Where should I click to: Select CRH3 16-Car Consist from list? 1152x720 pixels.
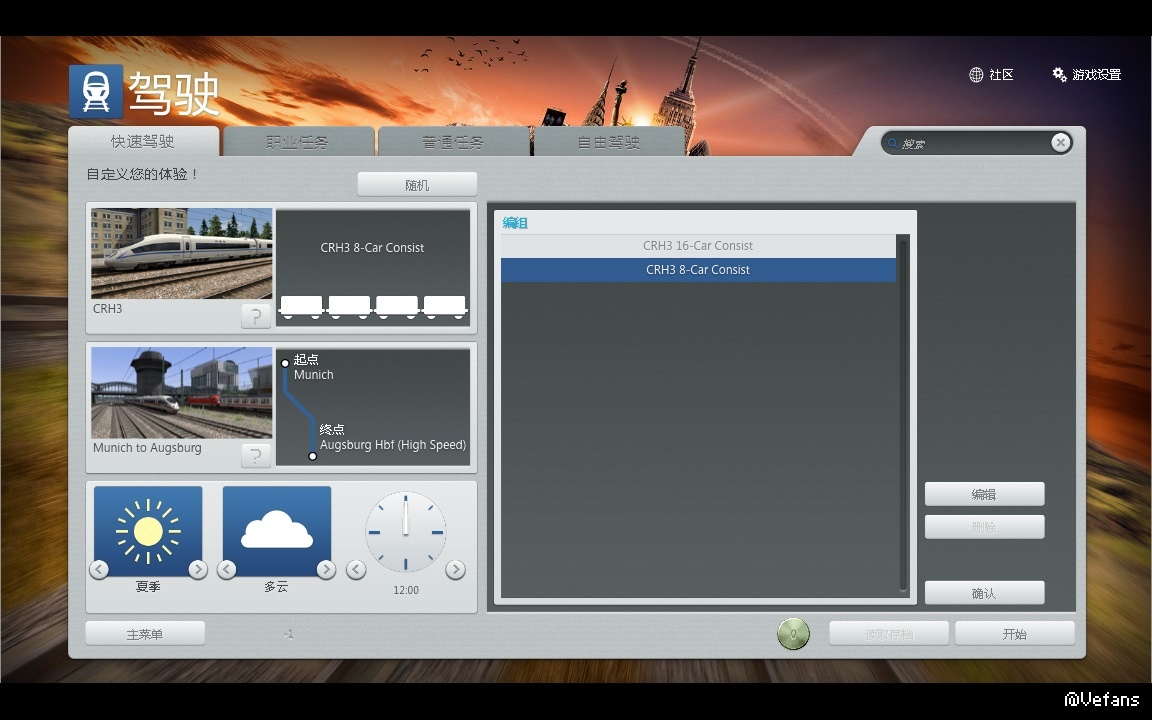698,246
